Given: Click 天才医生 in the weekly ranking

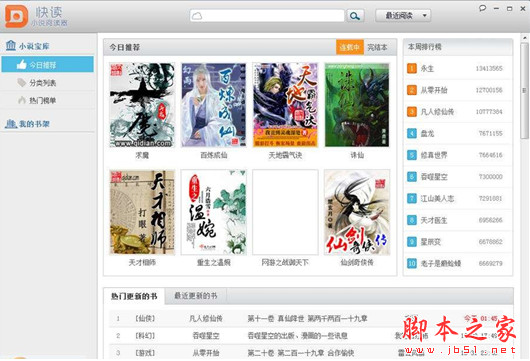Looking at the screenshot, I should 434,220.
